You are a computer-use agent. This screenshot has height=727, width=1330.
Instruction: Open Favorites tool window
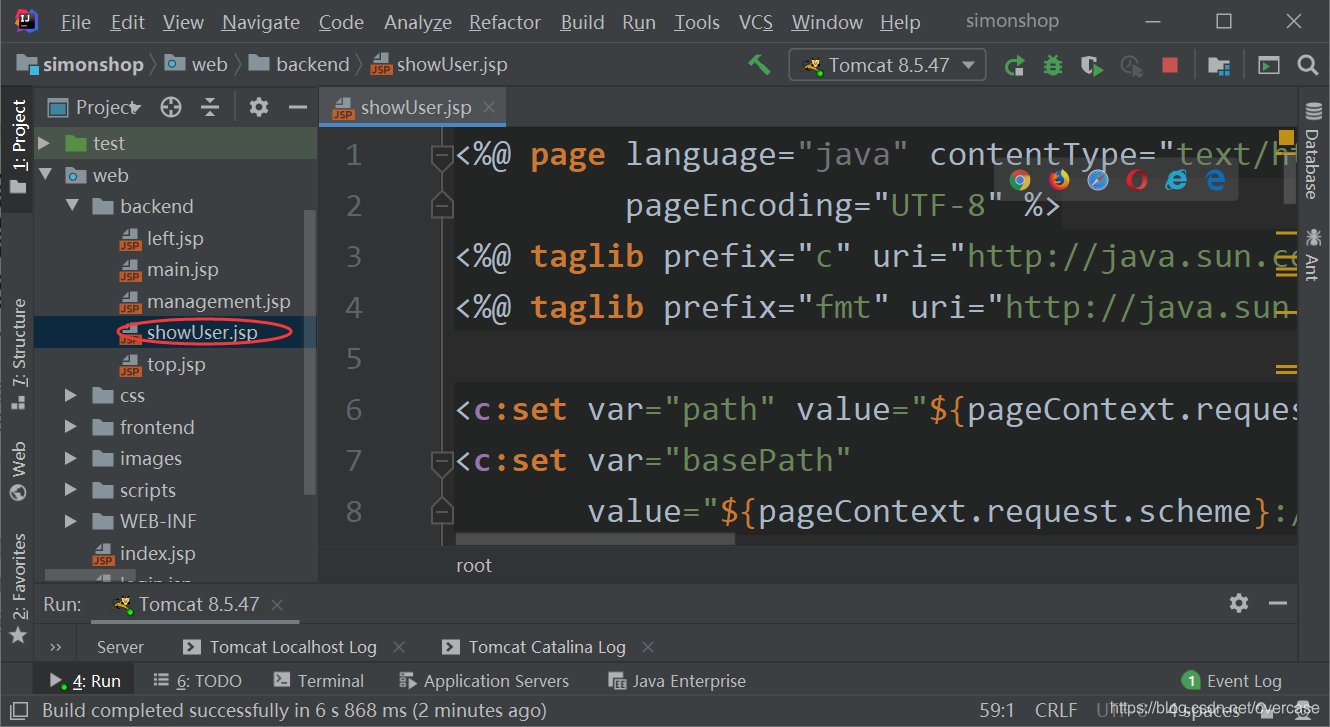(x=18, y=590)
